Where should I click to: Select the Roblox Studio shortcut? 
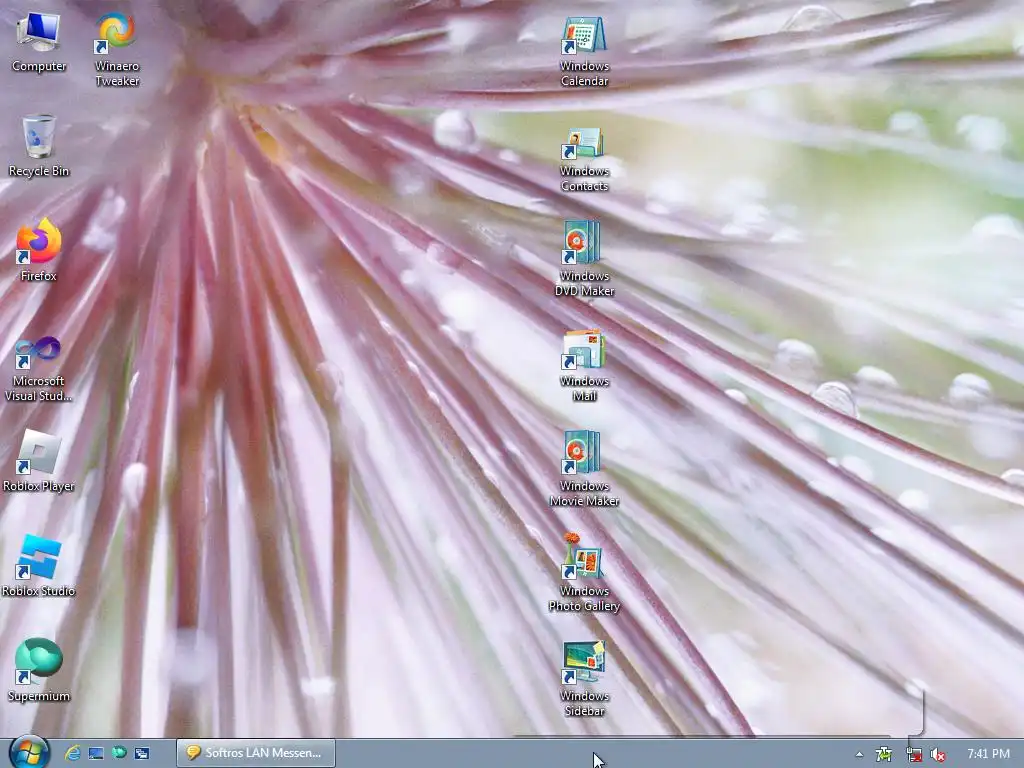pyautogui.click(x=39, y=566)
